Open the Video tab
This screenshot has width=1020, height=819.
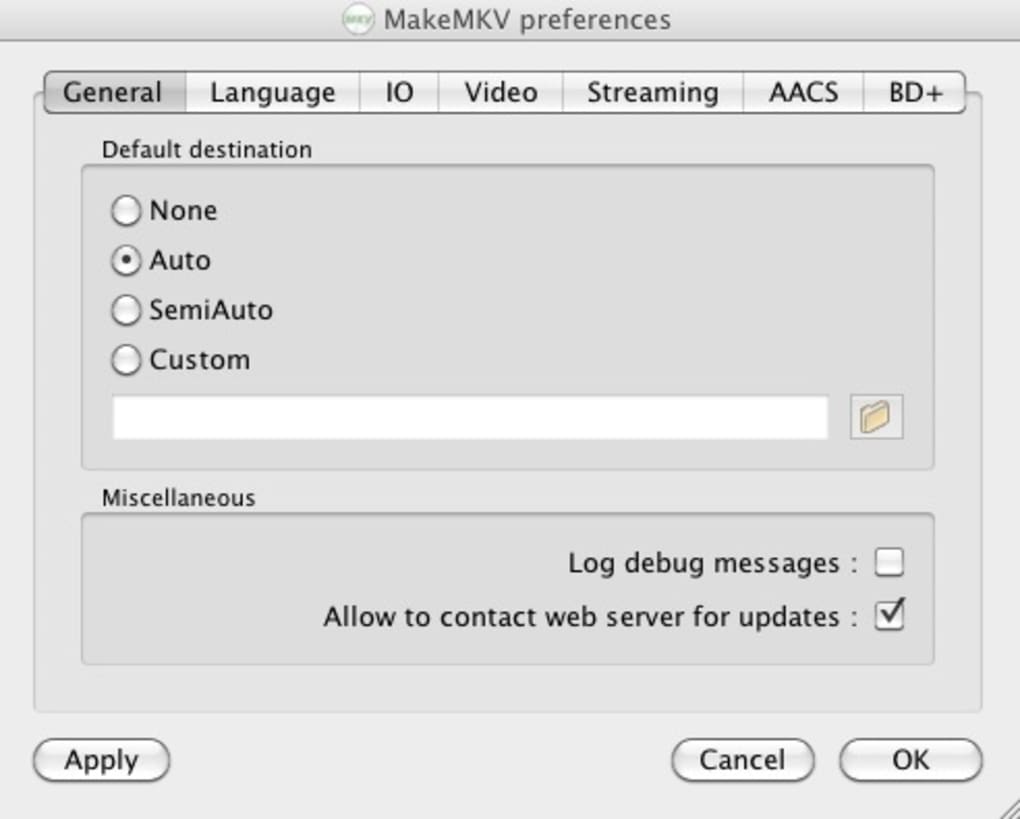pyautogui.click(x=501, y=93)
